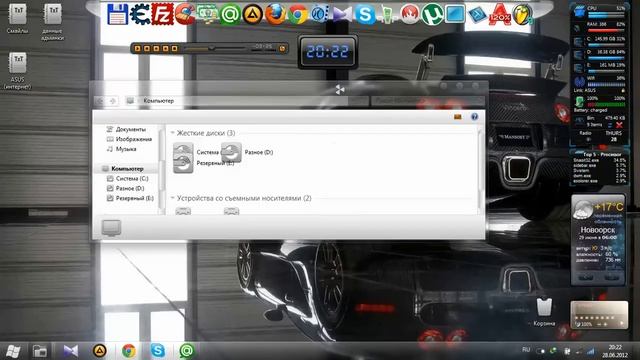
Task: Click the battery icon in system gadget
Action: point(579,101)
